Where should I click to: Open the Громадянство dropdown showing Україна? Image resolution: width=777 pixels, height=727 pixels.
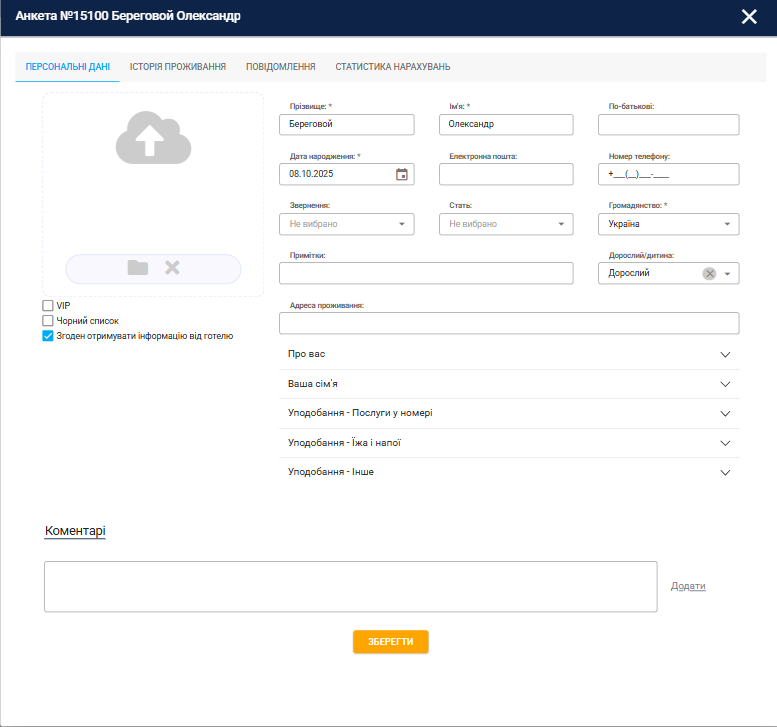click(668, 224)
